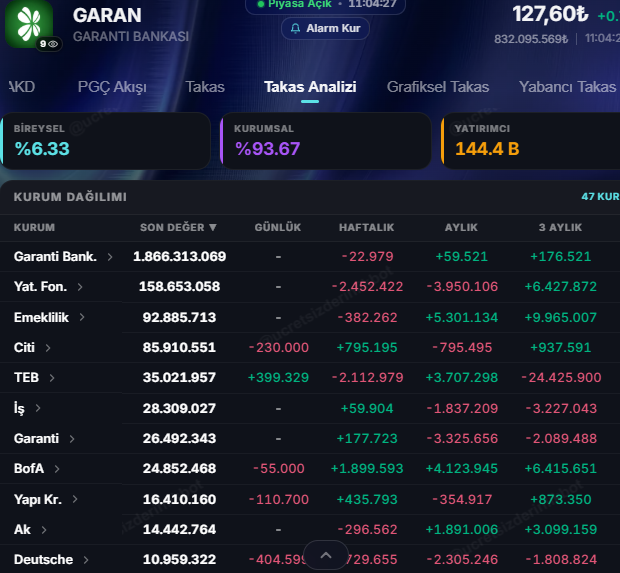Click the Alarm Kur bell button

pos(325,28)
